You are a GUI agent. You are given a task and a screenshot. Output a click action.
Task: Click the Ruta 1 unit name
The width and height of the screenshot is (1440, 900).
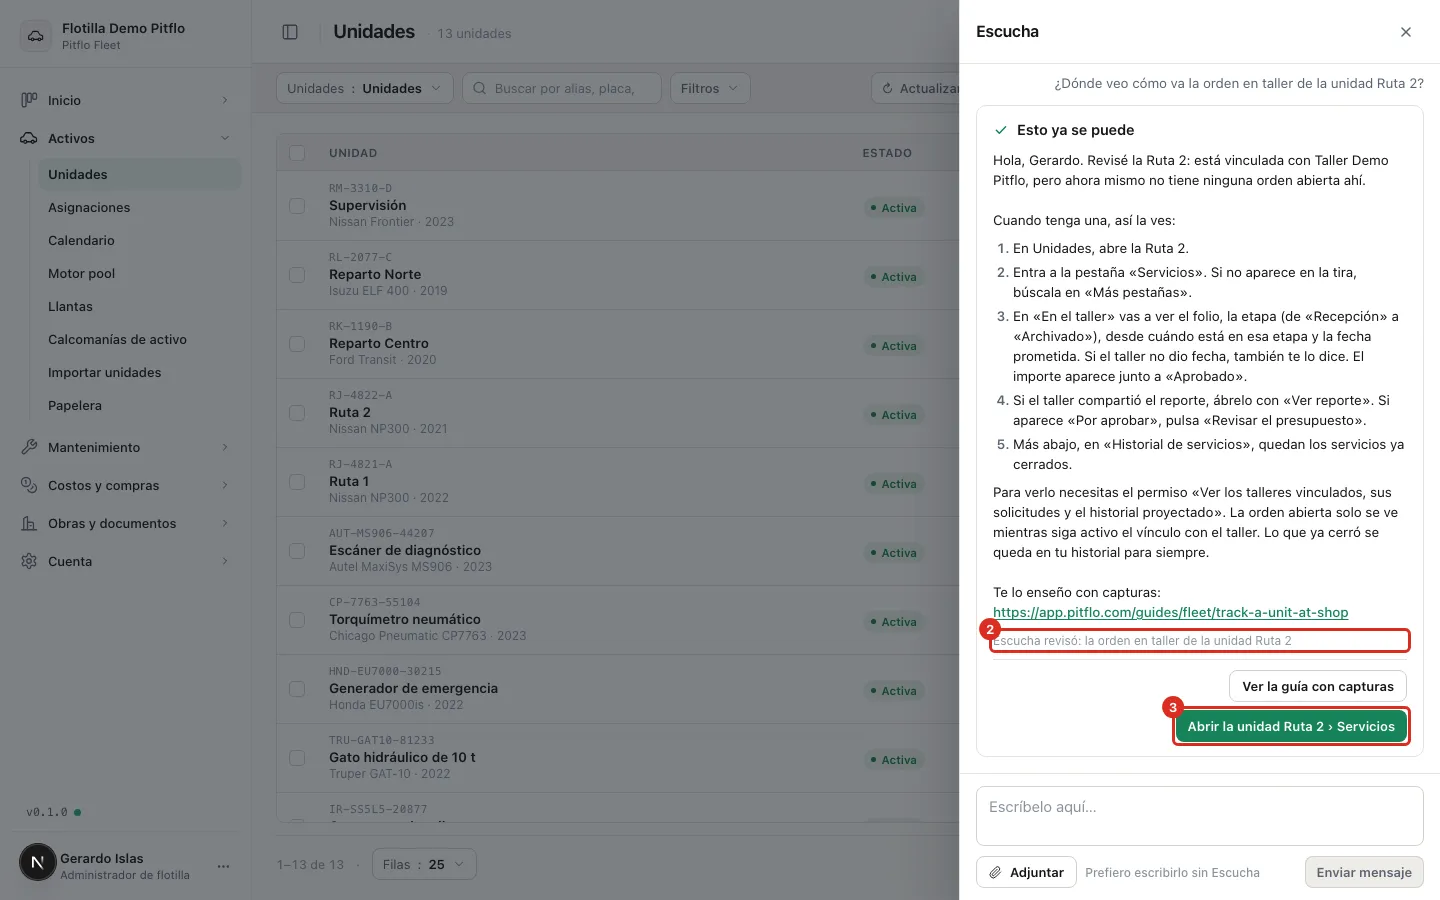tap(349, 481)
